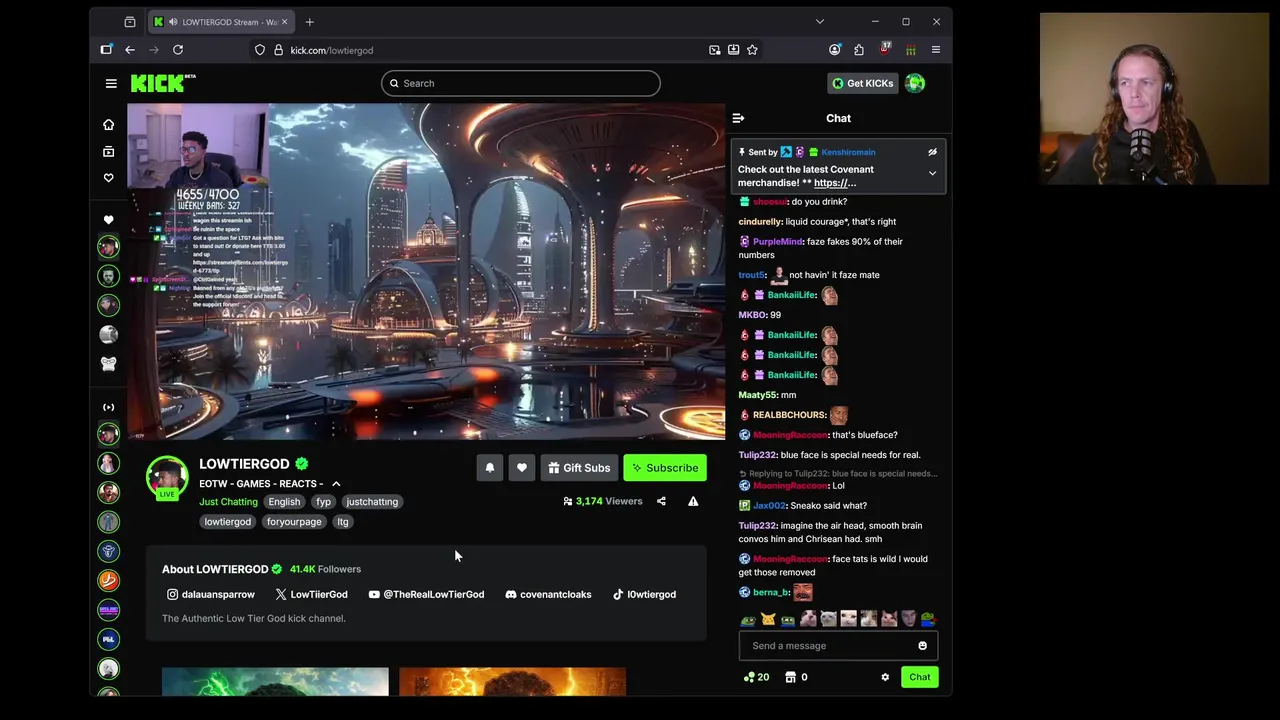Open the channel points balance showing 20
The height and width of the screenshot is (720, 1280).
[x=756, y=678]
